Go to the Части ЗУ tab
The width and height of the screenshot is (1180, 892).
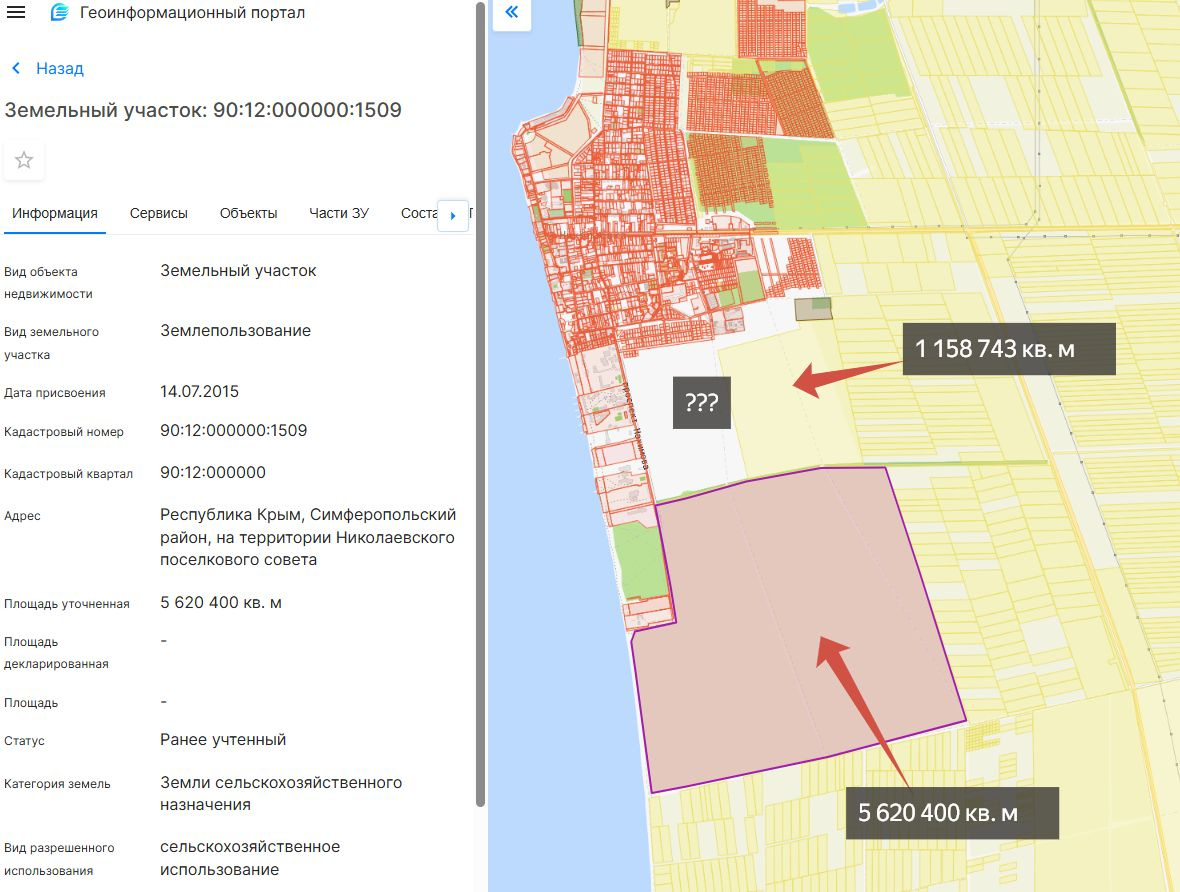point(339,213)
